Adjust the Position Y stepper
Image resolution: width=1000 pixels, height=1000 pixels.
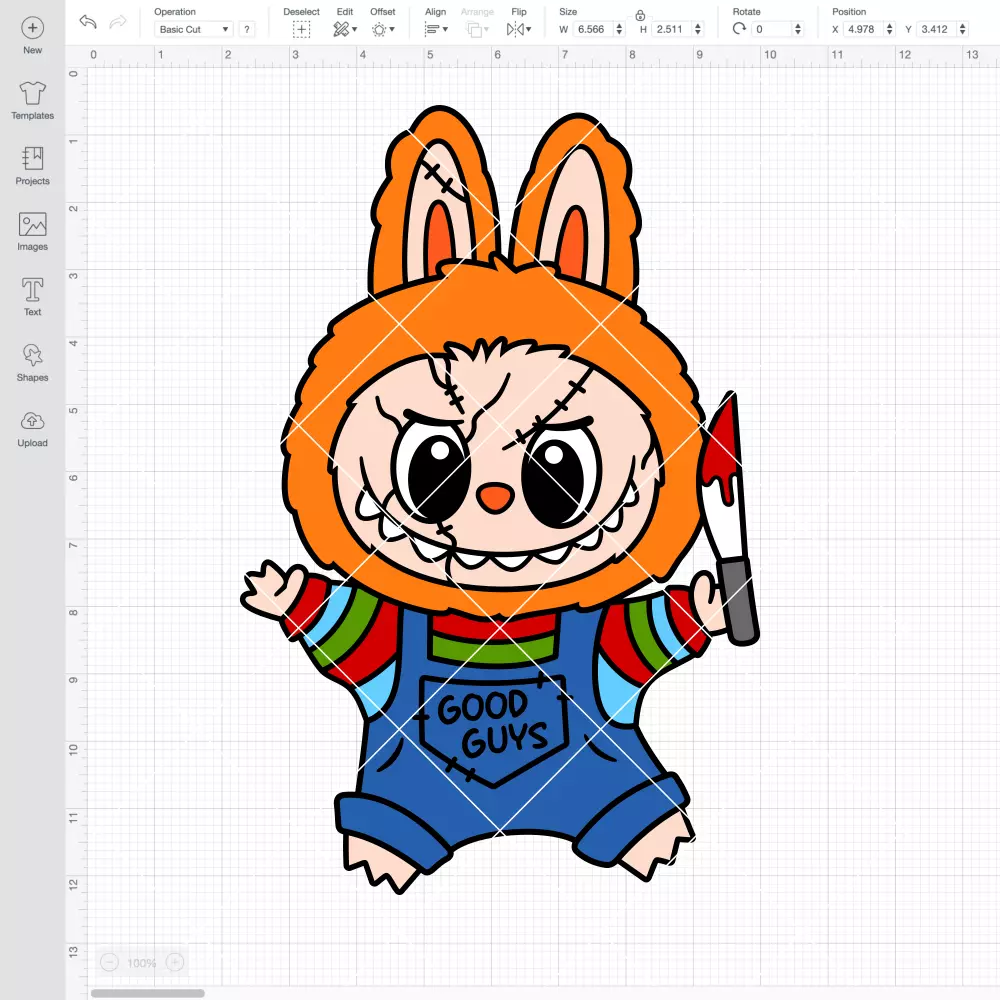[963, 29]
